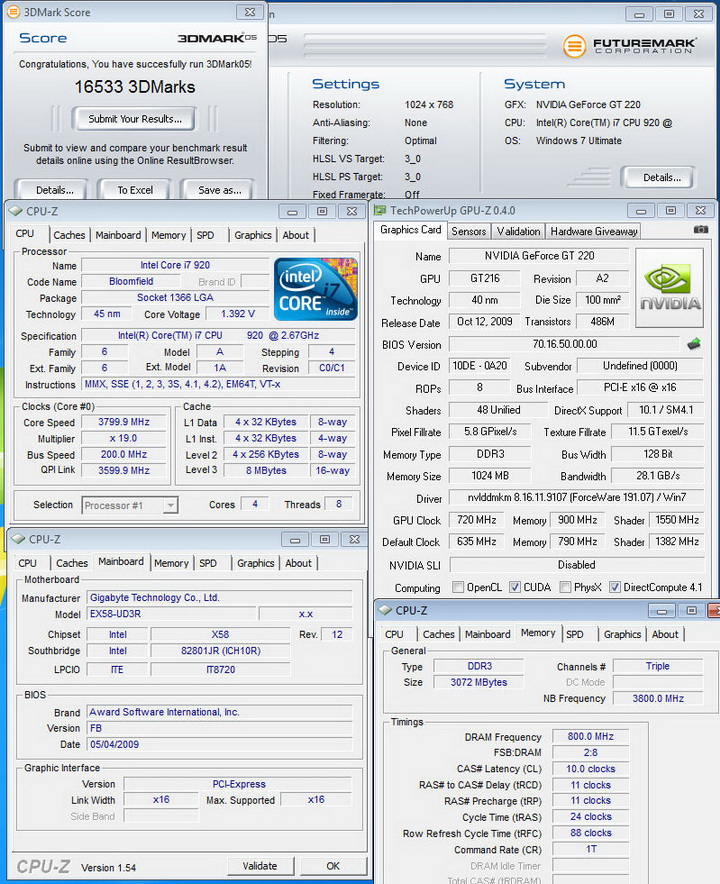720x884 pixels.
Task: Toggle the CUDA checkbox in GPU-Z
Action: [515, 587]
